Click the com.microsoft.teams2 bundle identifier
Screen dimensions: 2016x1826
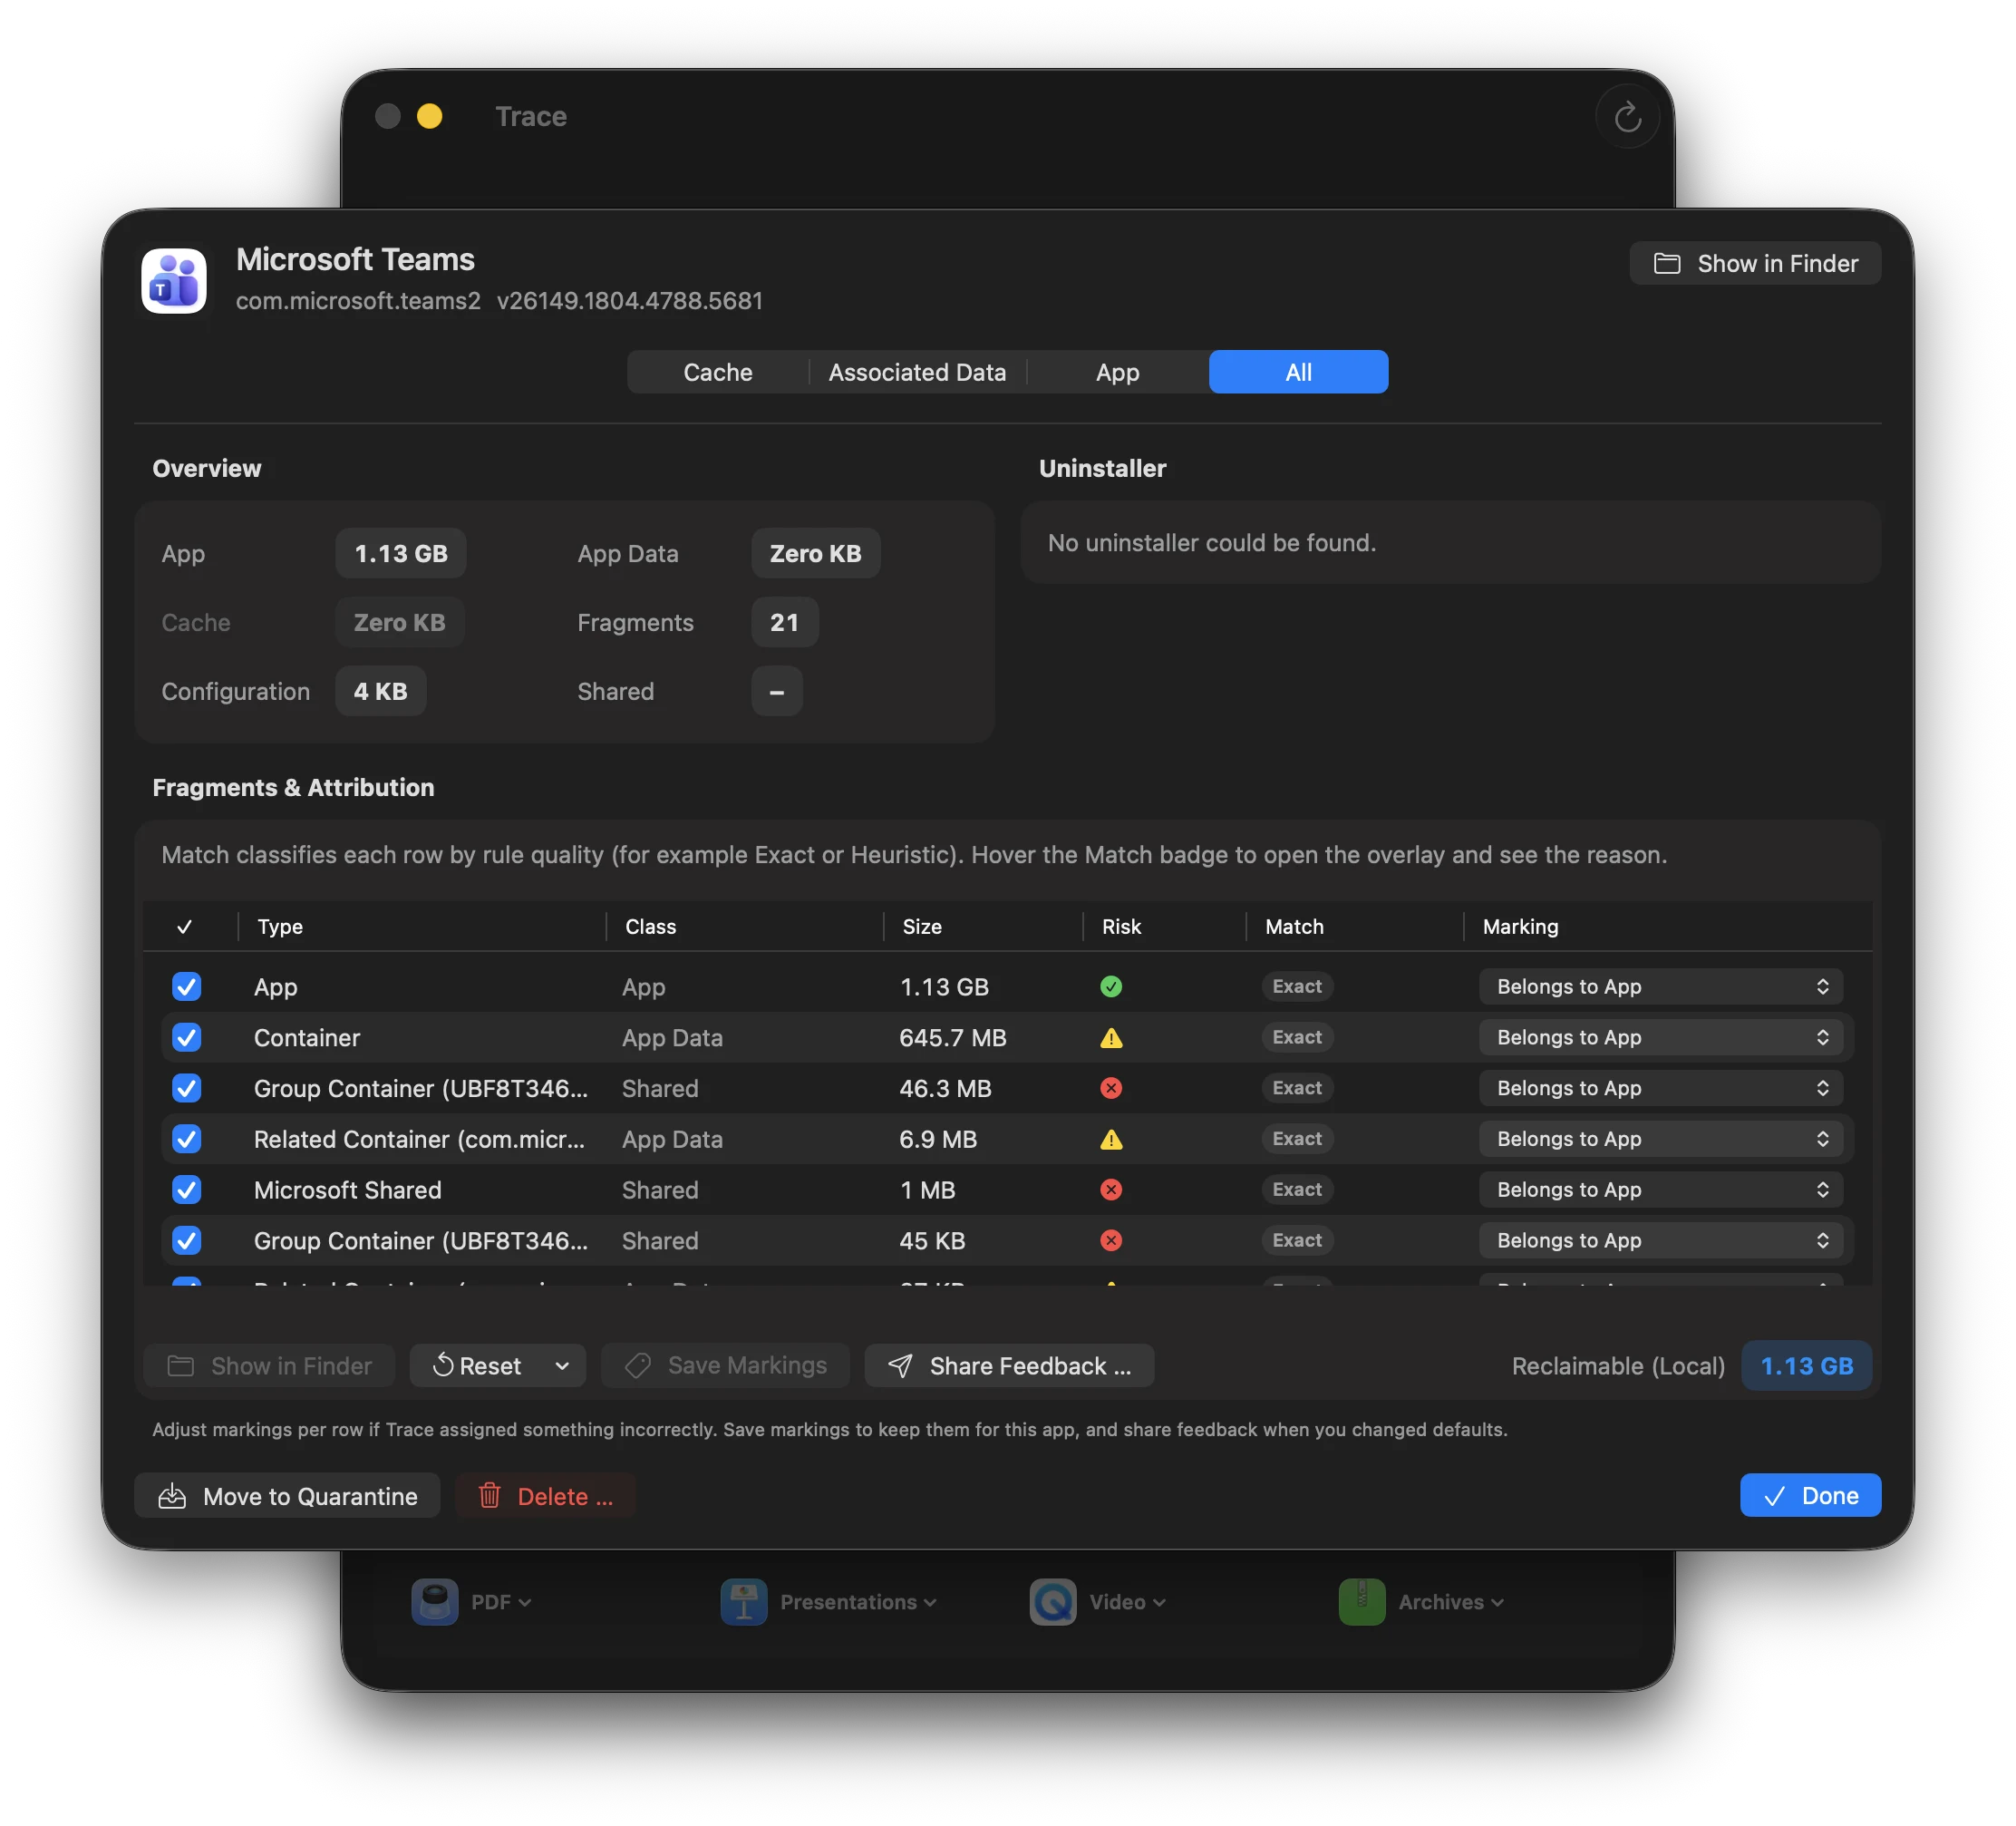tap(358, 301)
